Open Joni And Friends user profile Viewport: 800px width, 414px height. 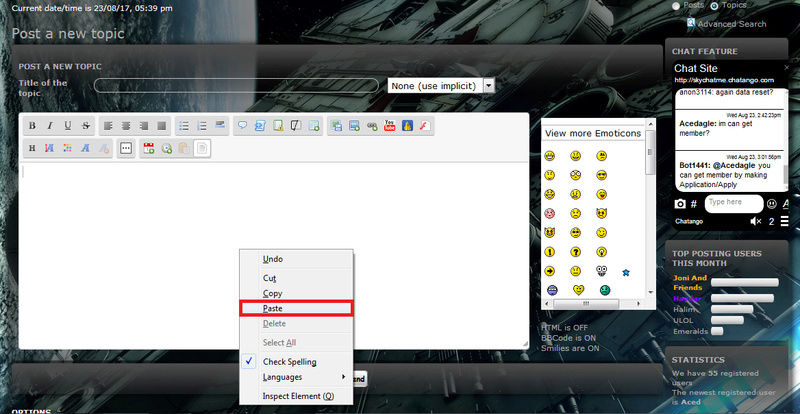click(689, 282)
